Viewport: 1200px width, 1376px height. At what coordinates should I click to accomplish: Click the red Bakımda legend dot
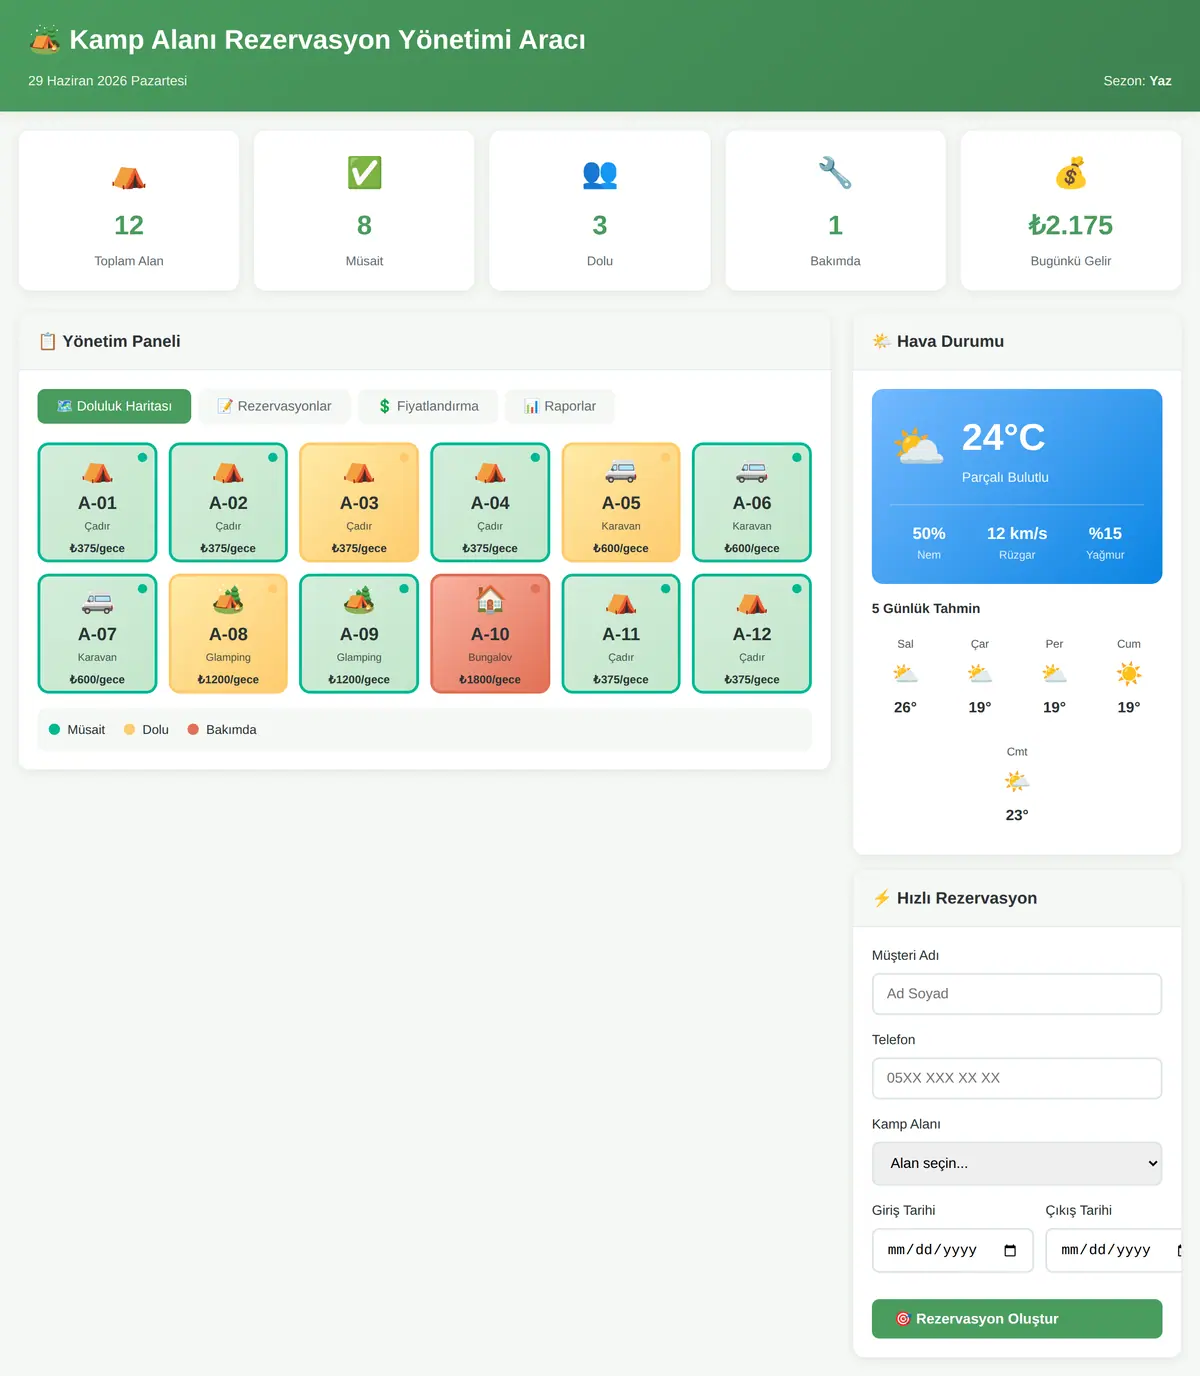193,729
